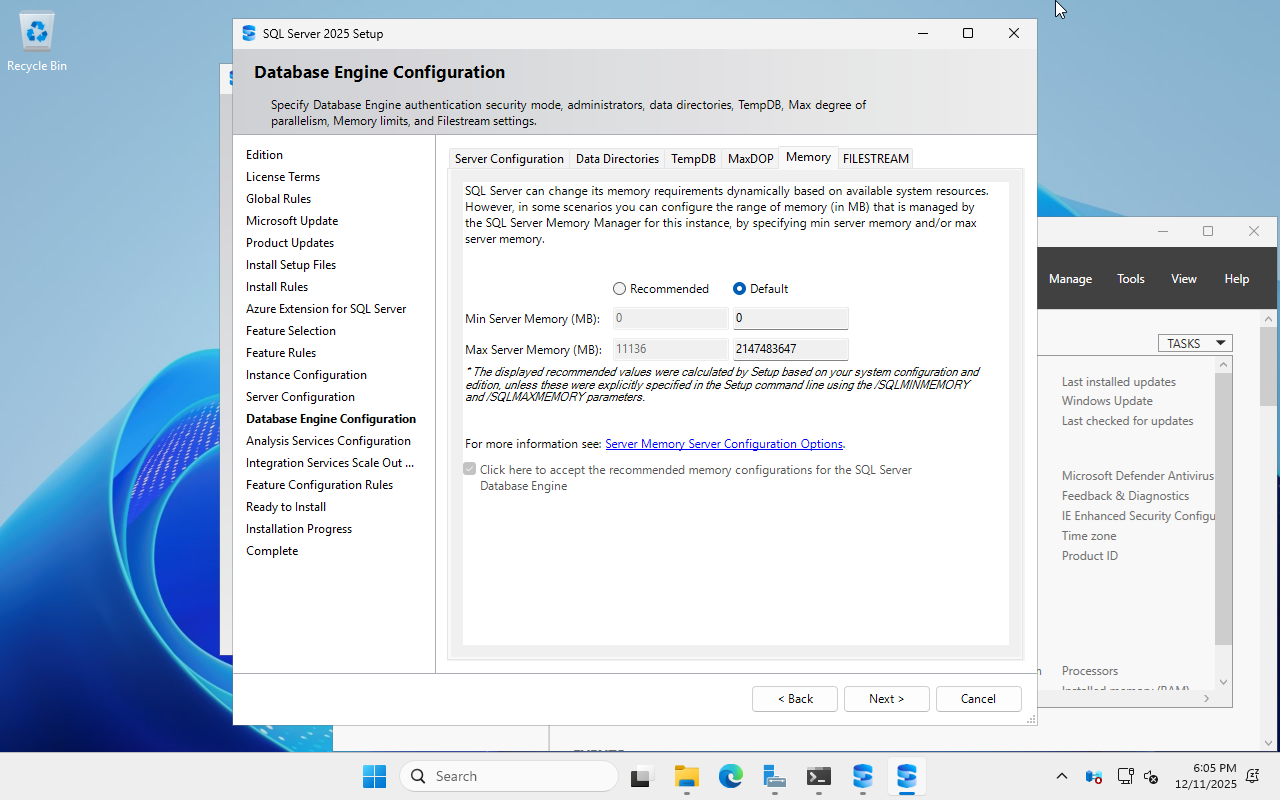Screen dimensions: 1280x800
Task: Select the Recommended memory radio button
Action: (620, 289)
